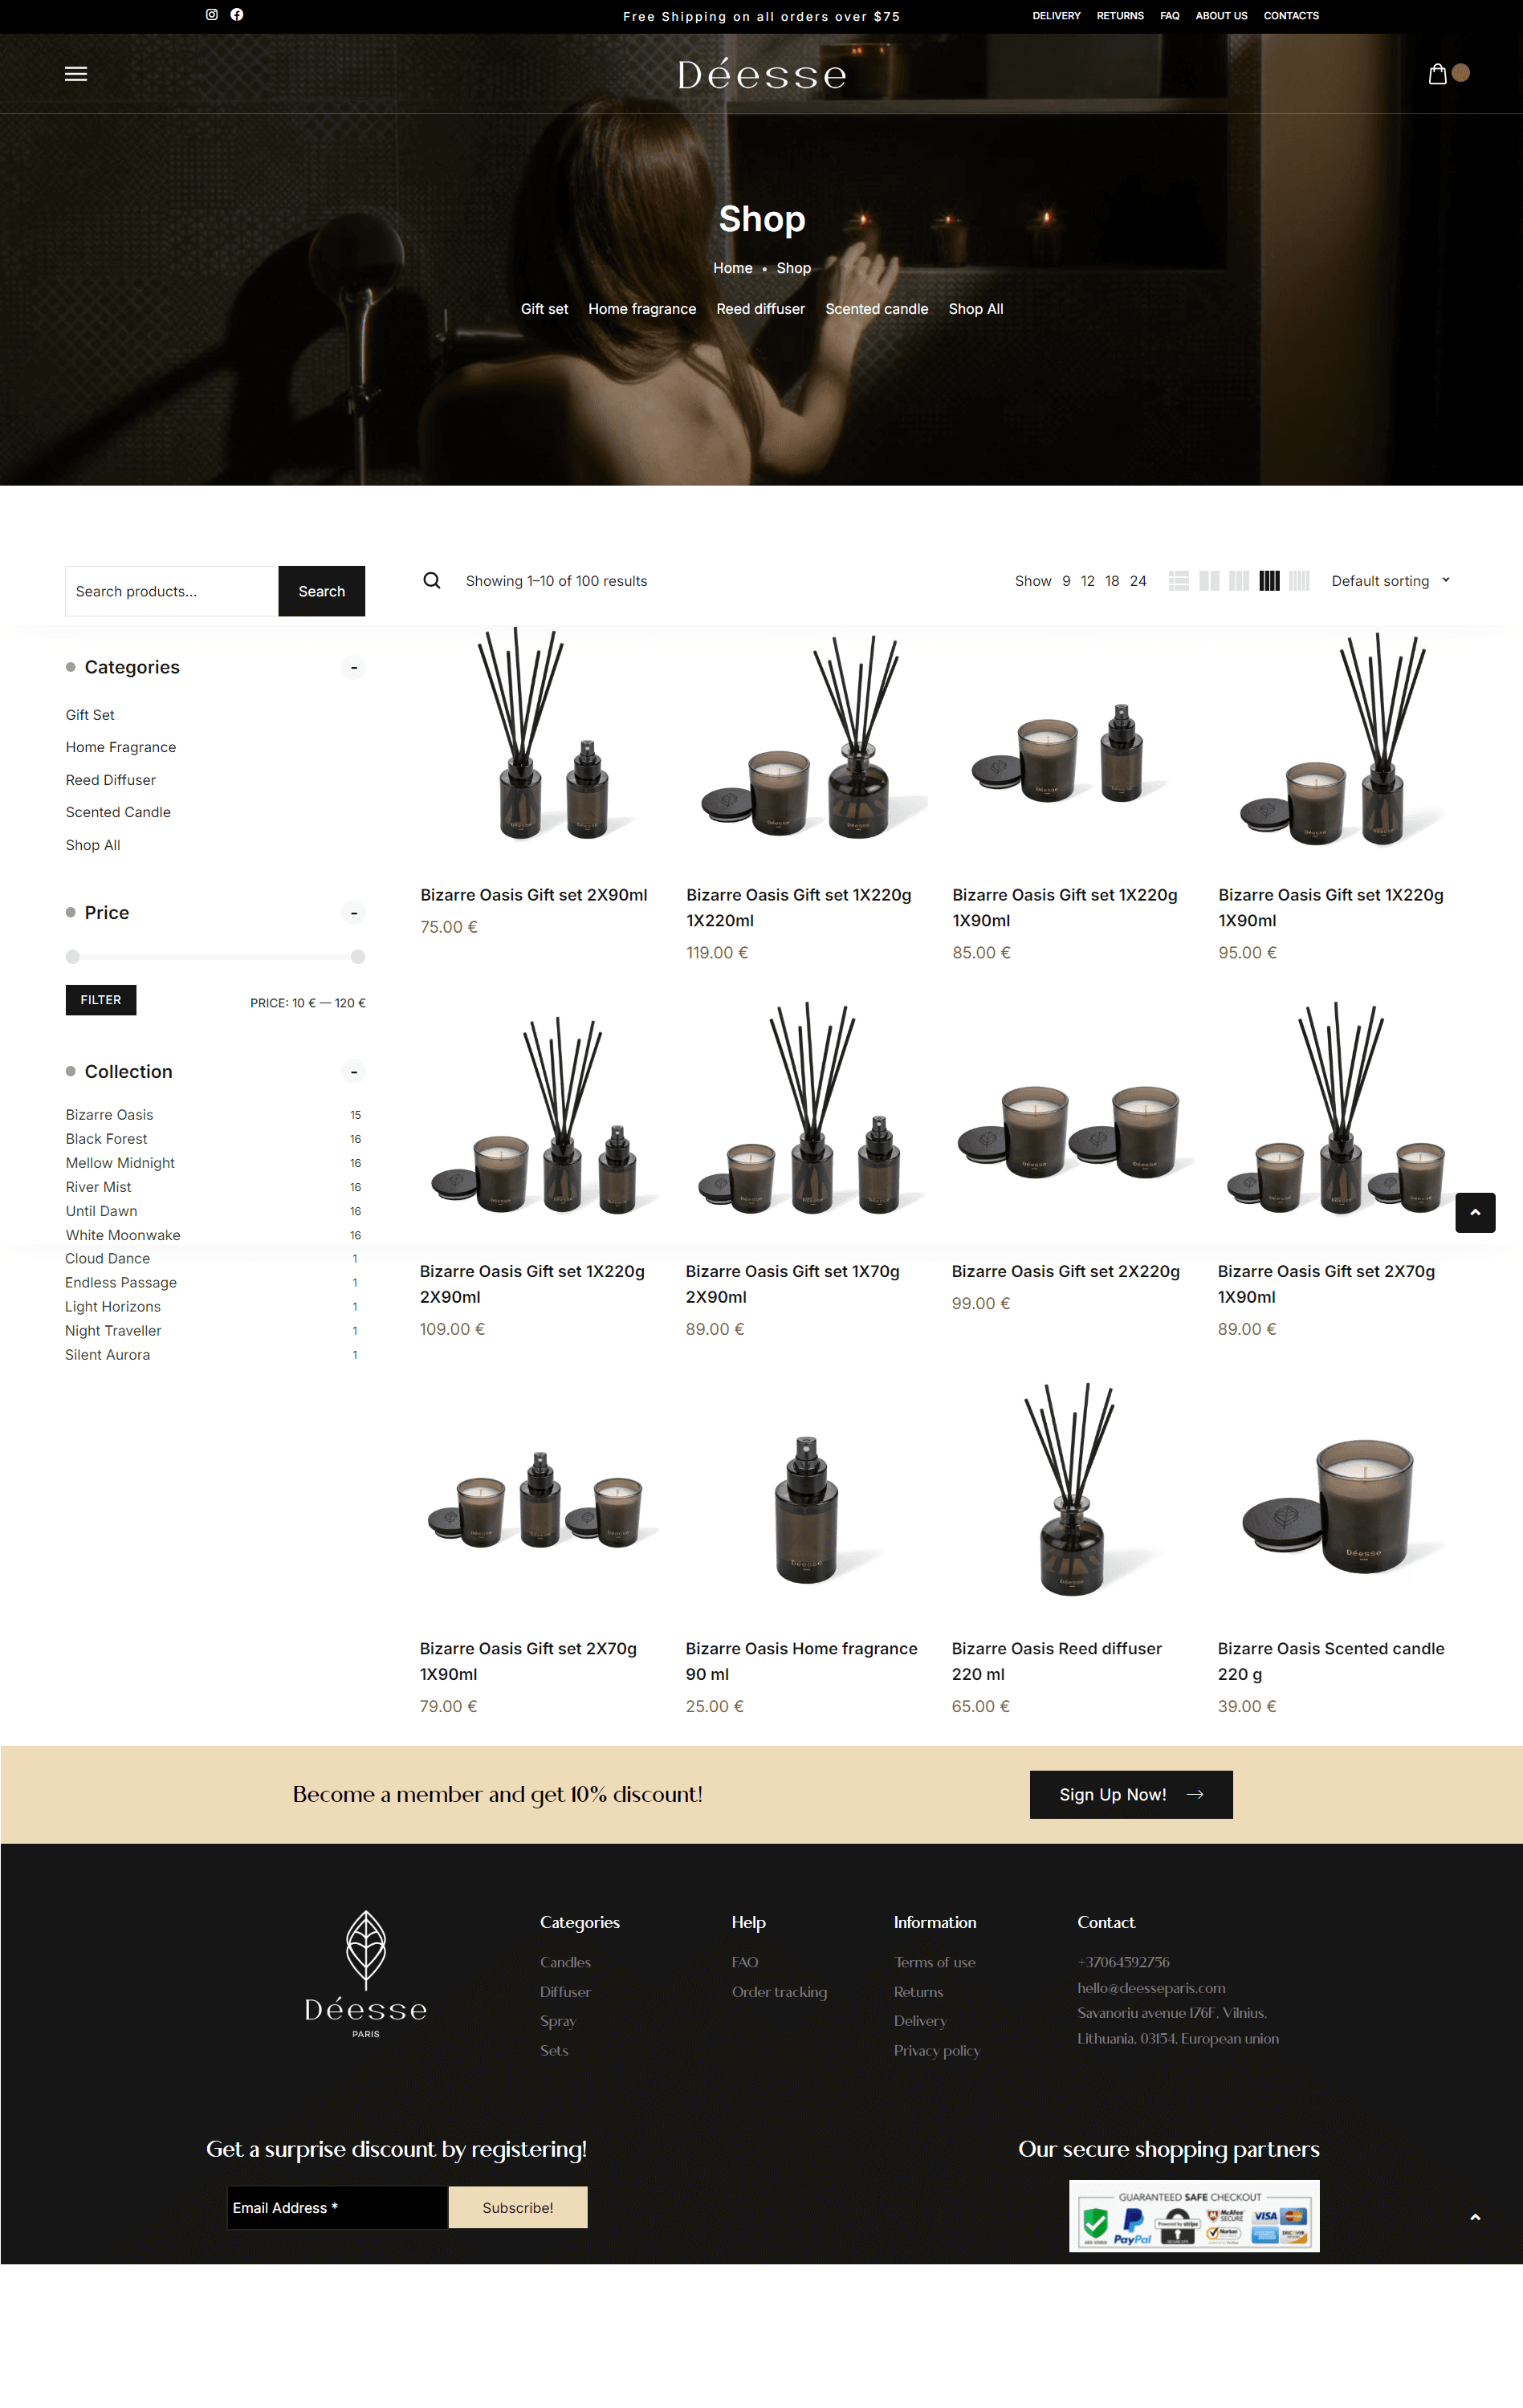The height and width of the screenshot is (2408, 1523).
Task: Click the Sign Up Now! button
Action: tap(1130, 1795)
